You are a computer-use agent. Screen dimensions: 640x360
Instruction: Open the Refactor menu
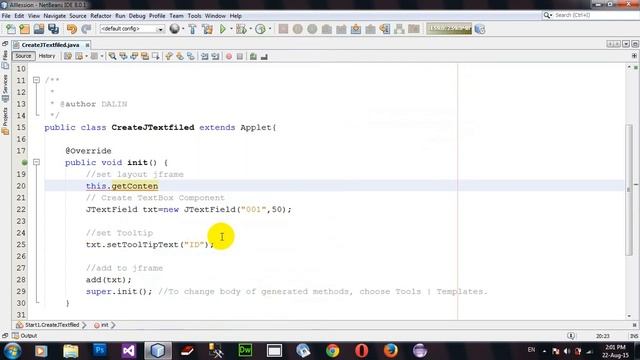(x=101, y=16)
